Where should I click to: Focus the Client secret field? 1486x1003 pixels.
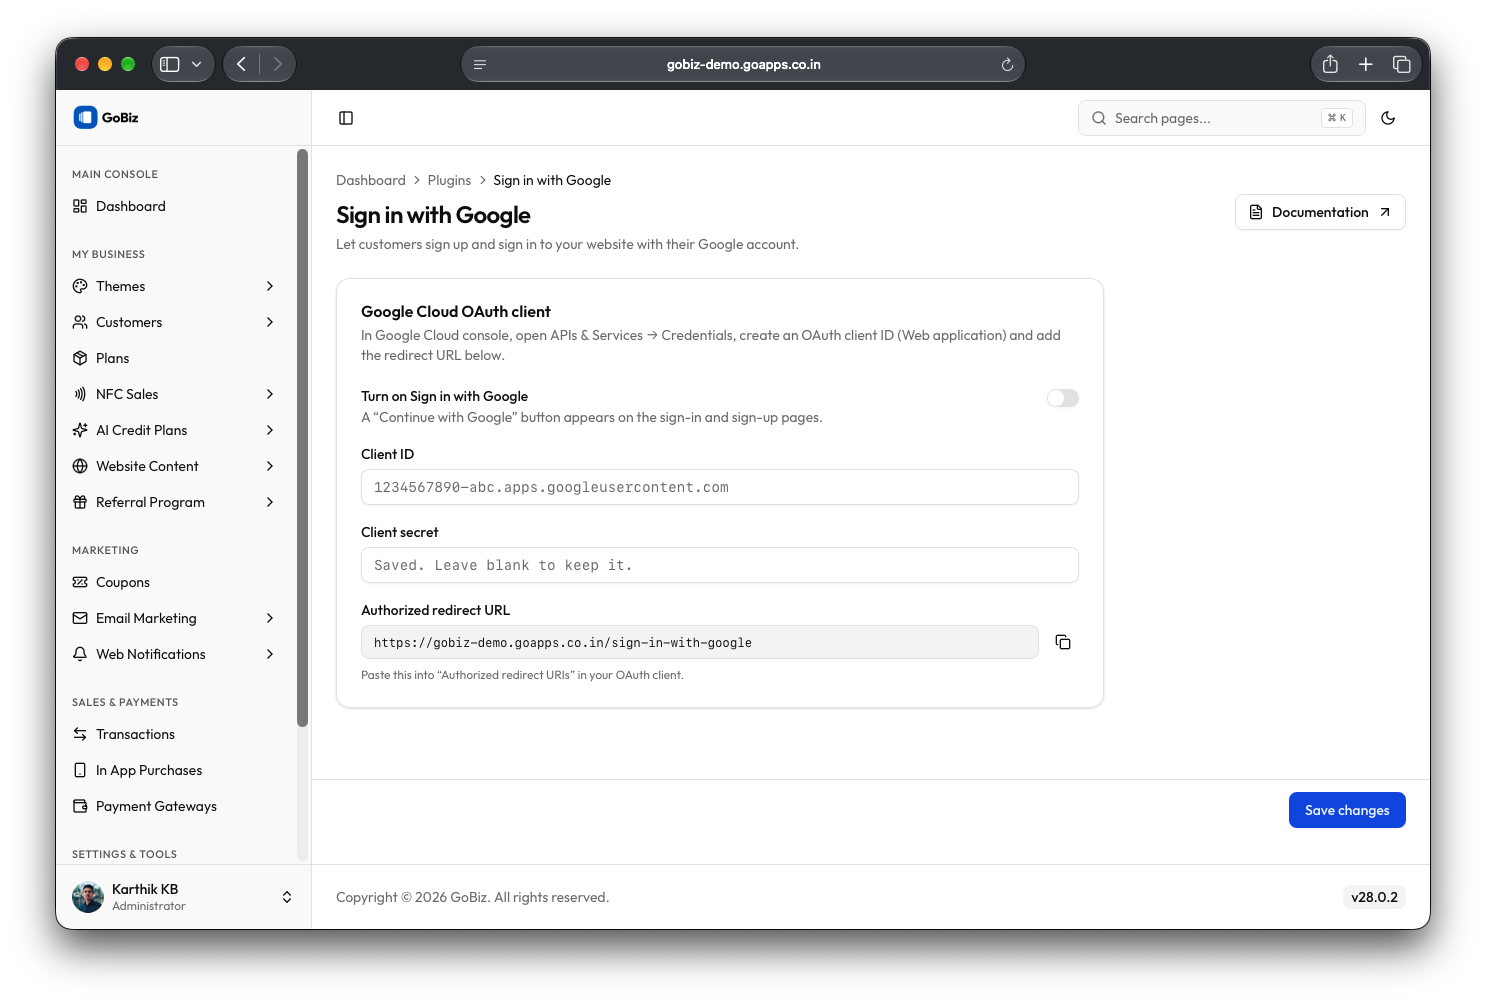click(x=720, y=565)
